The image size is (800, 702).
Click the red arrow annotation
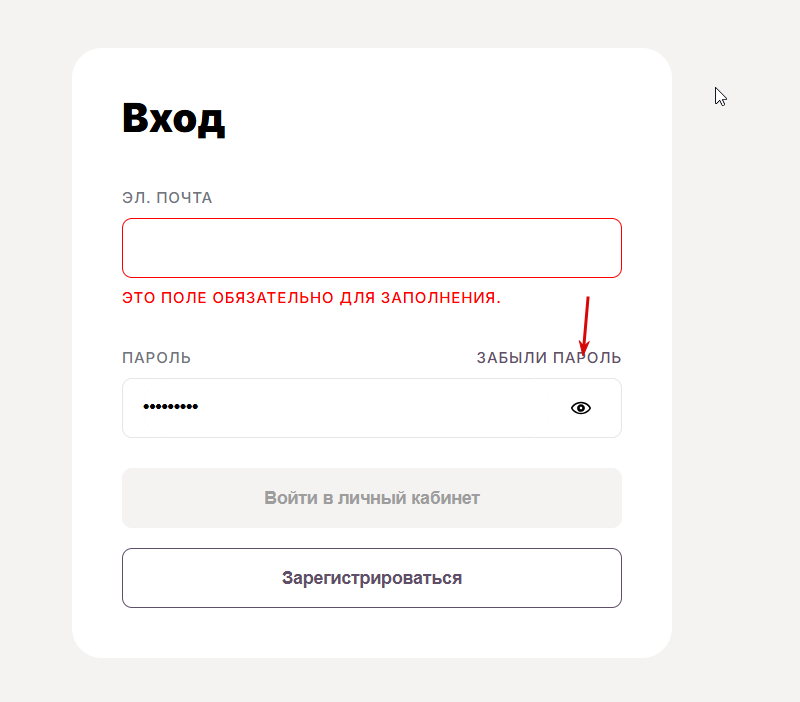click(x=587, y=322)
